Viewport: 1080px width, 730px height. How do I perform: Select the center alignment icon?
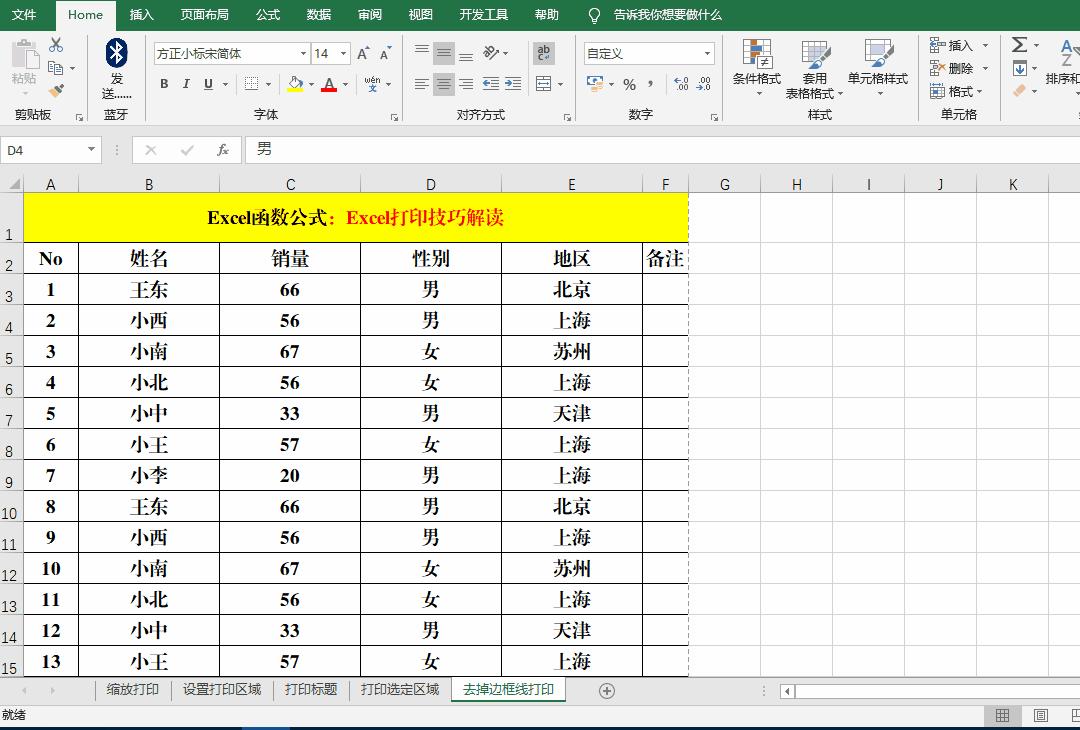[443, 84]
